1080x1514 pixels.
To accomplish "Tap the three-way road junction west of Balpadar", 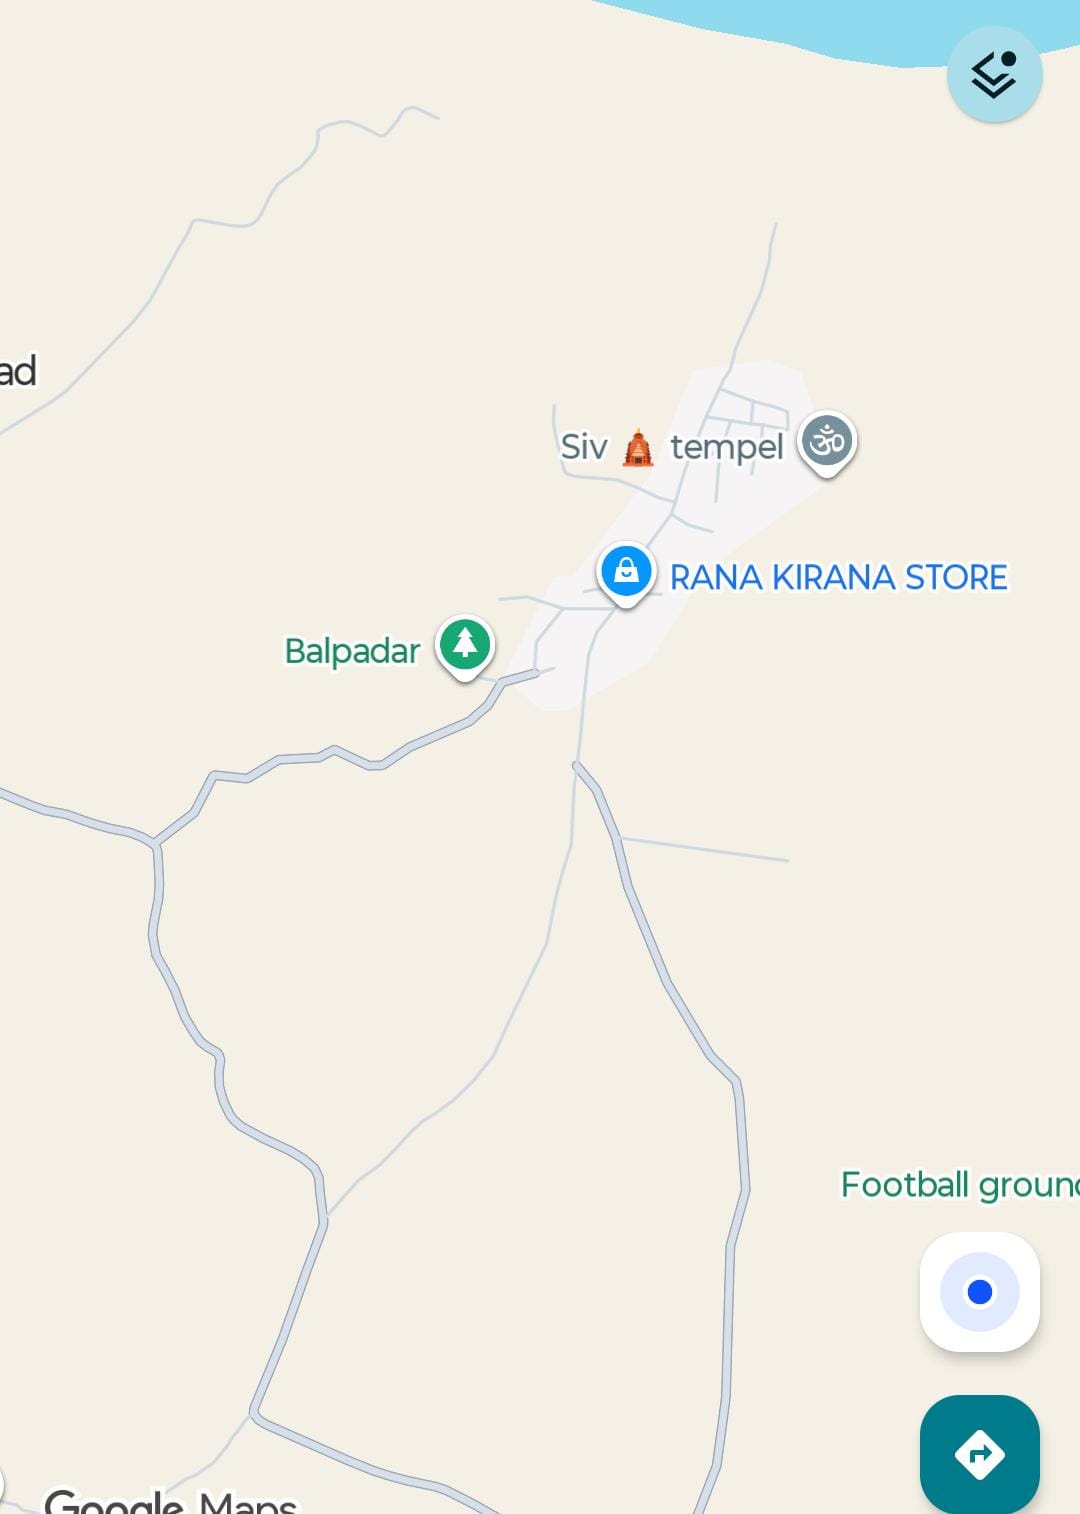I will (x=156, y=843).
